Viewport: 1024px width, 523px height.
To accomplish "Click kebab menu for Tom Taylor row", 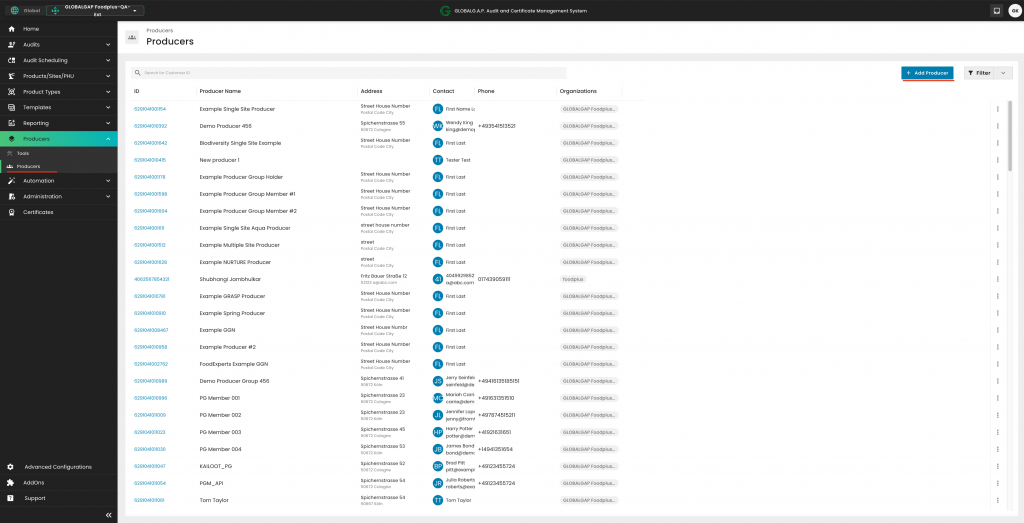I will (997, 500).
